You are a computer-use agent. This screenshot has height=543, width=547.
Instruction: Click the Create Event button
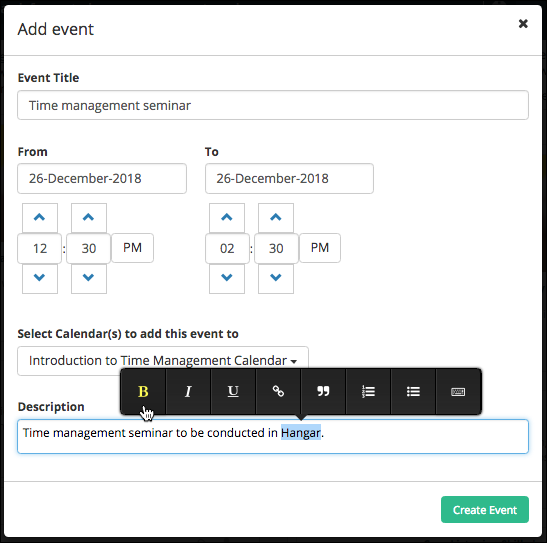485,510
